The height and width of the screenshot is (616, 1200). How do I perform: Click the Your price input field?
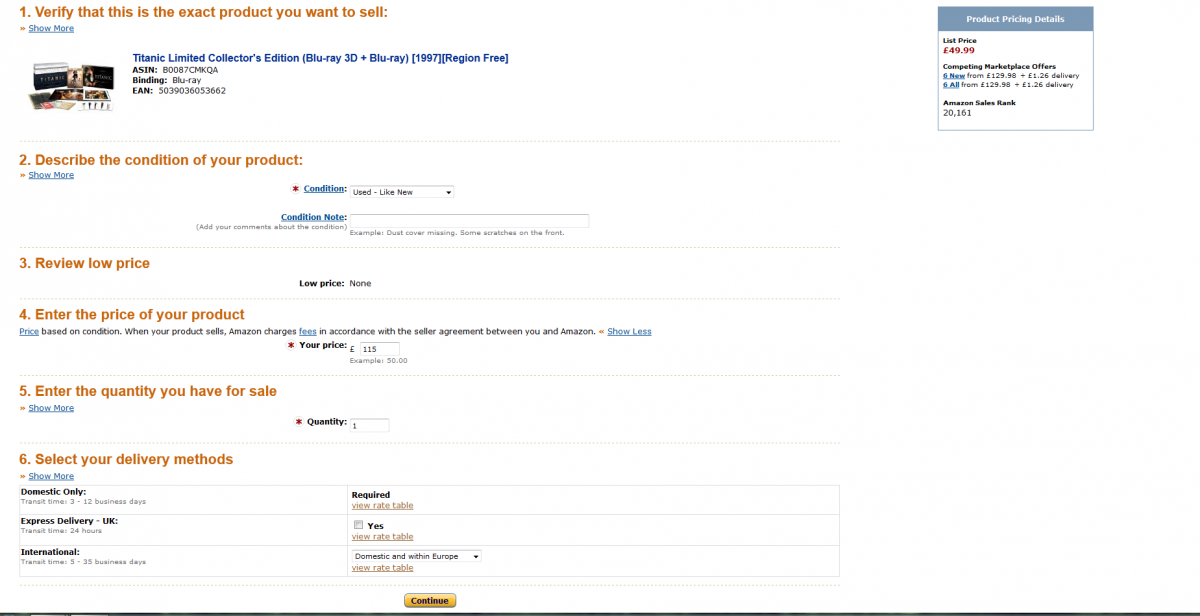click(x=379, y=348)
